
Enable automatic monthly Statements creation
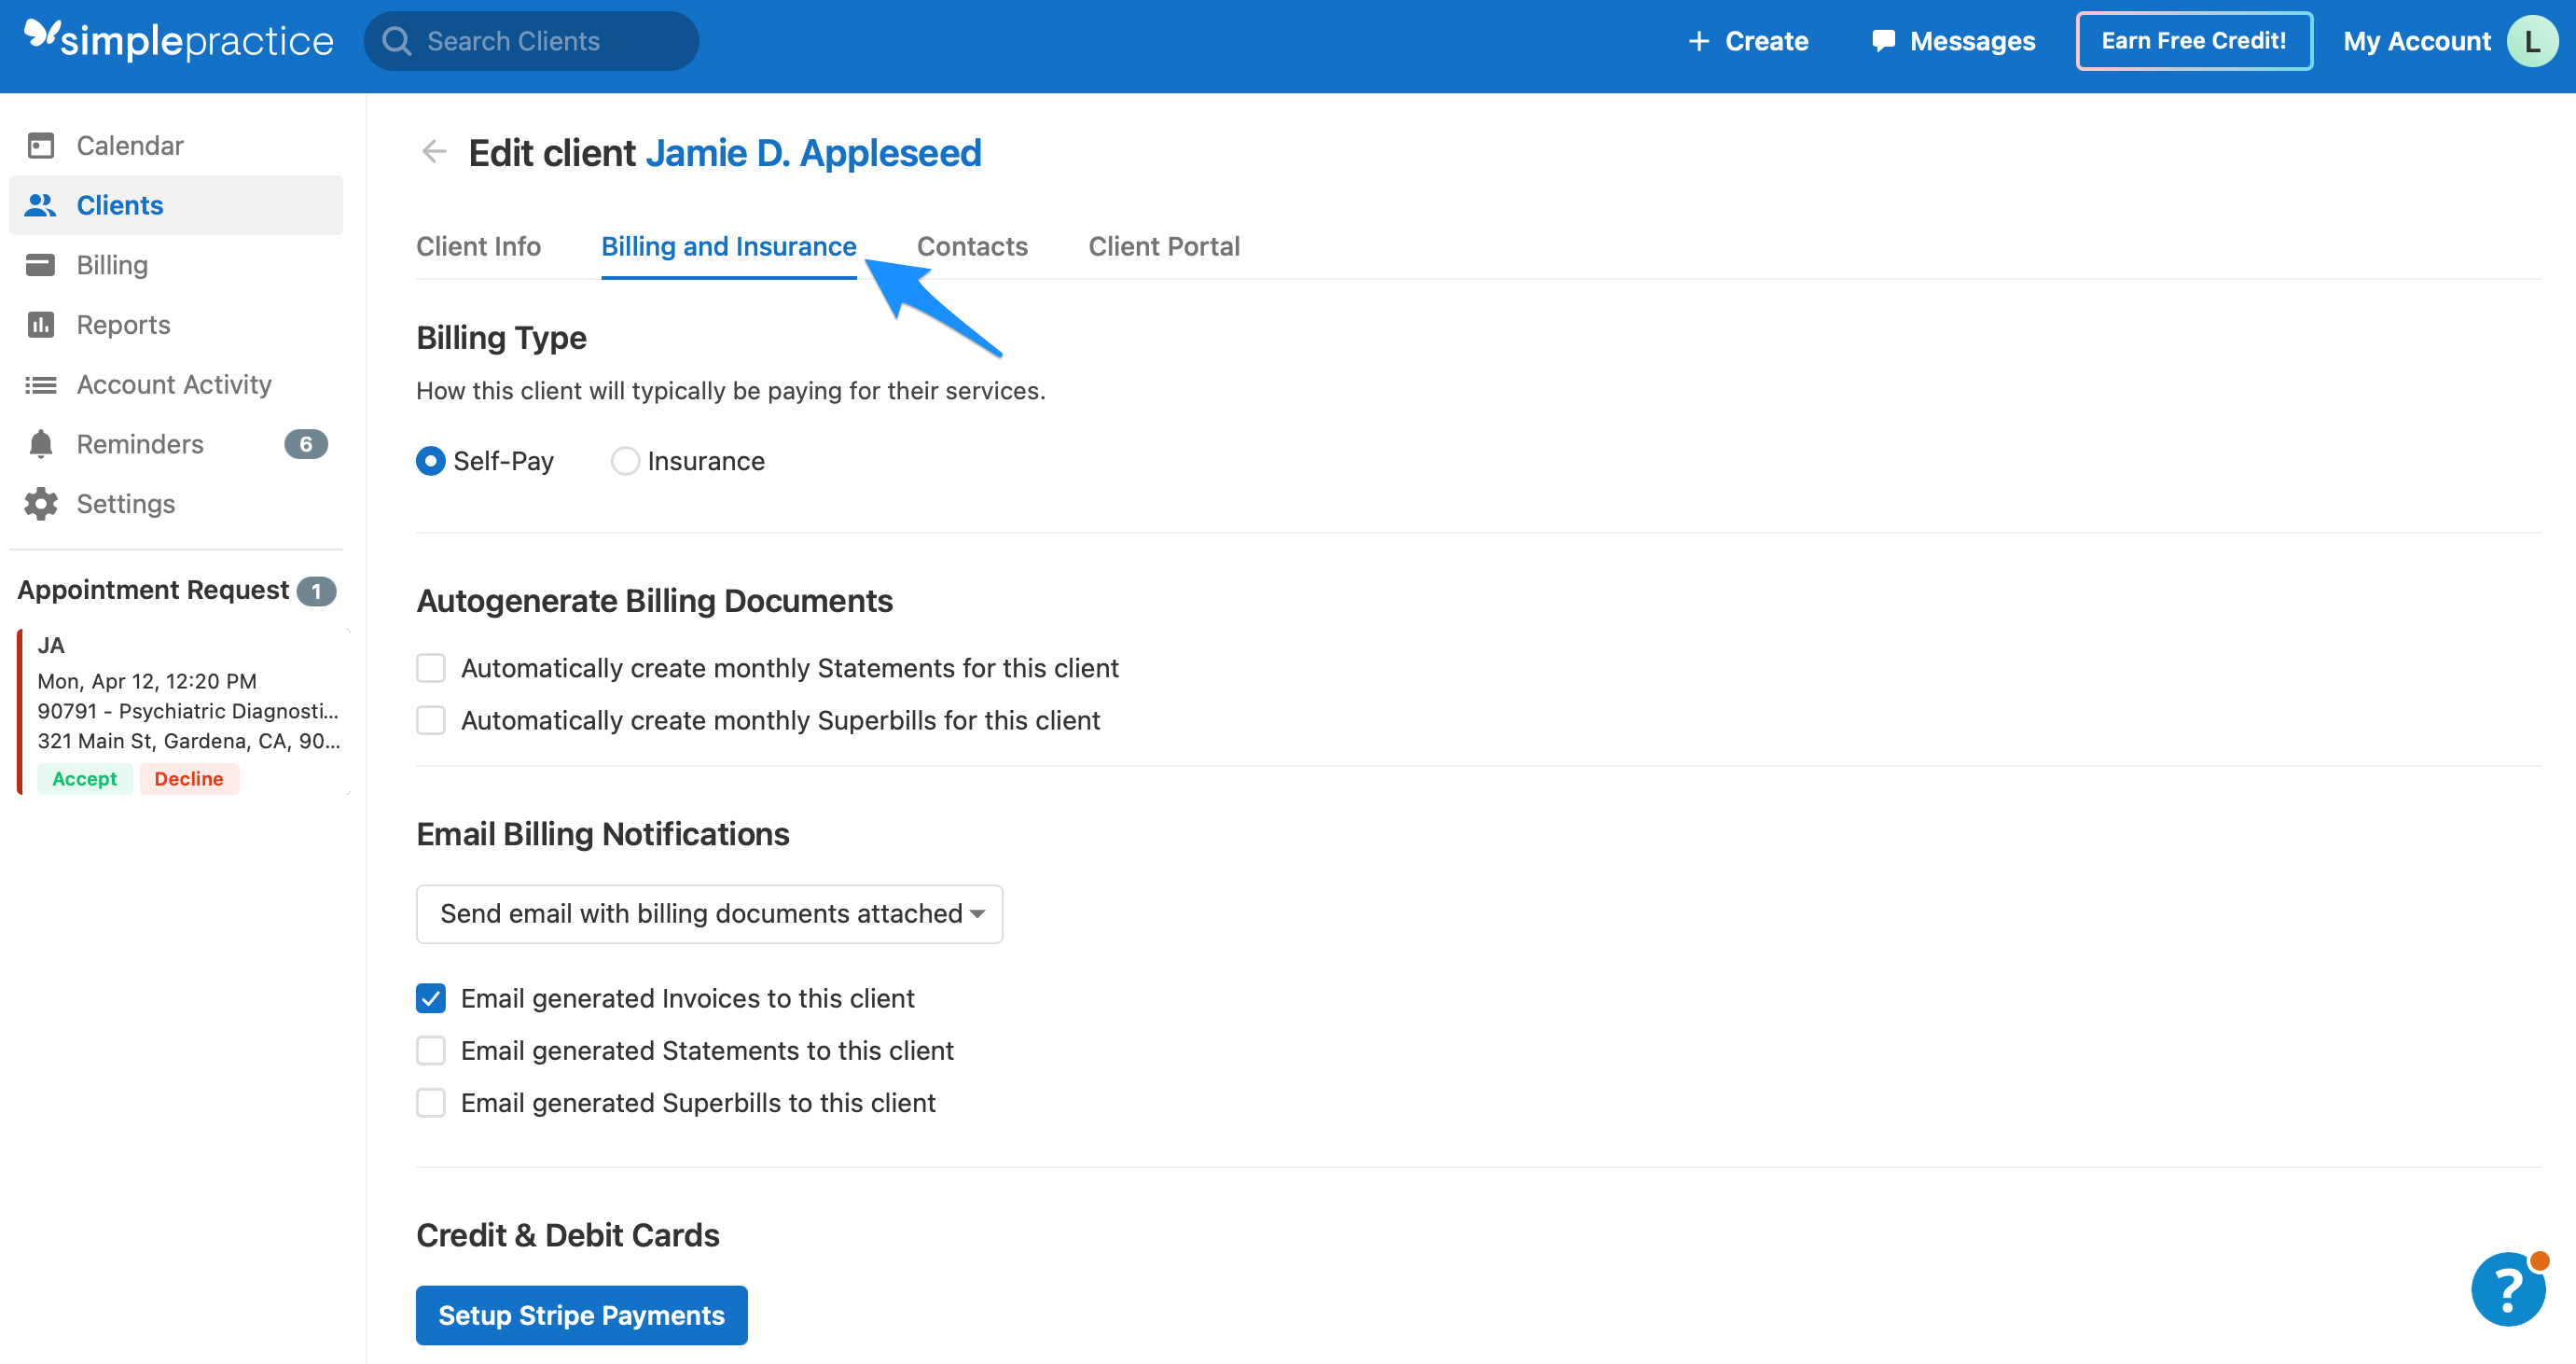[x=430, y=668]
